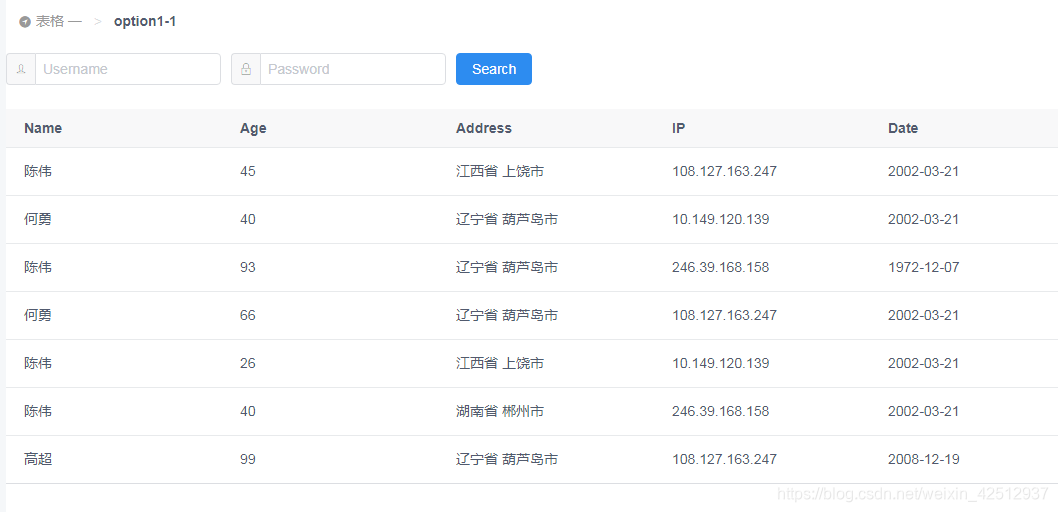
Task: Select the option1-1 breadcrumb item
Action: (145, 22)
